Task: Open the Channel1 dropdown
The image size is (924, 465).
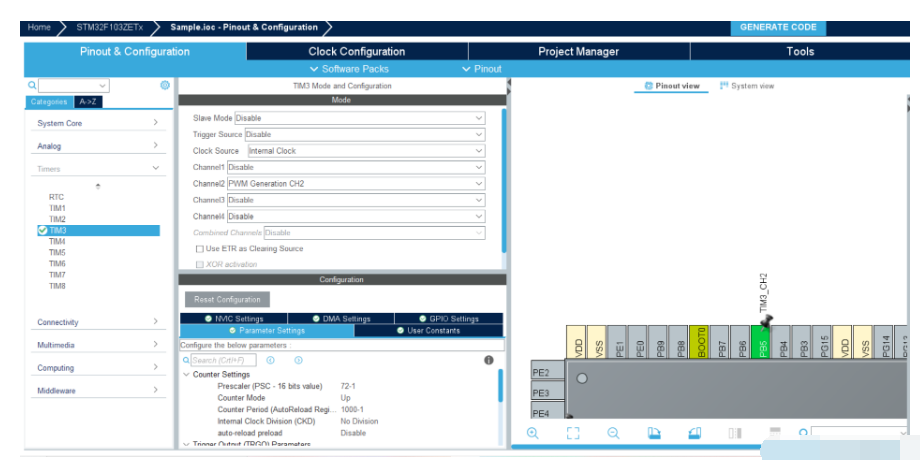Action: tap(356, 167)
